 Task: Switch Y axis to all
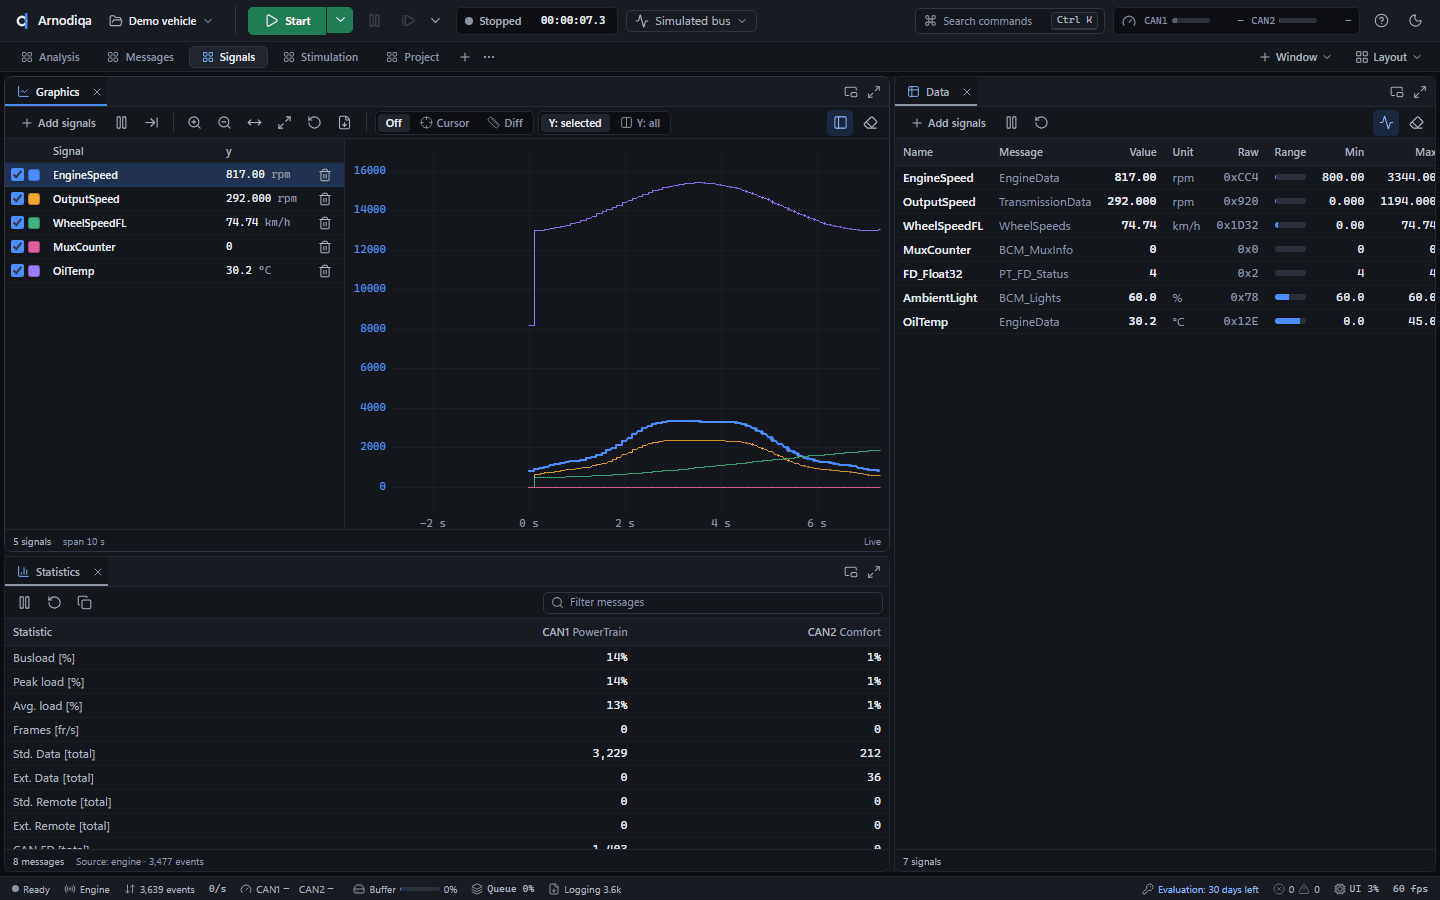pos(641,123)
